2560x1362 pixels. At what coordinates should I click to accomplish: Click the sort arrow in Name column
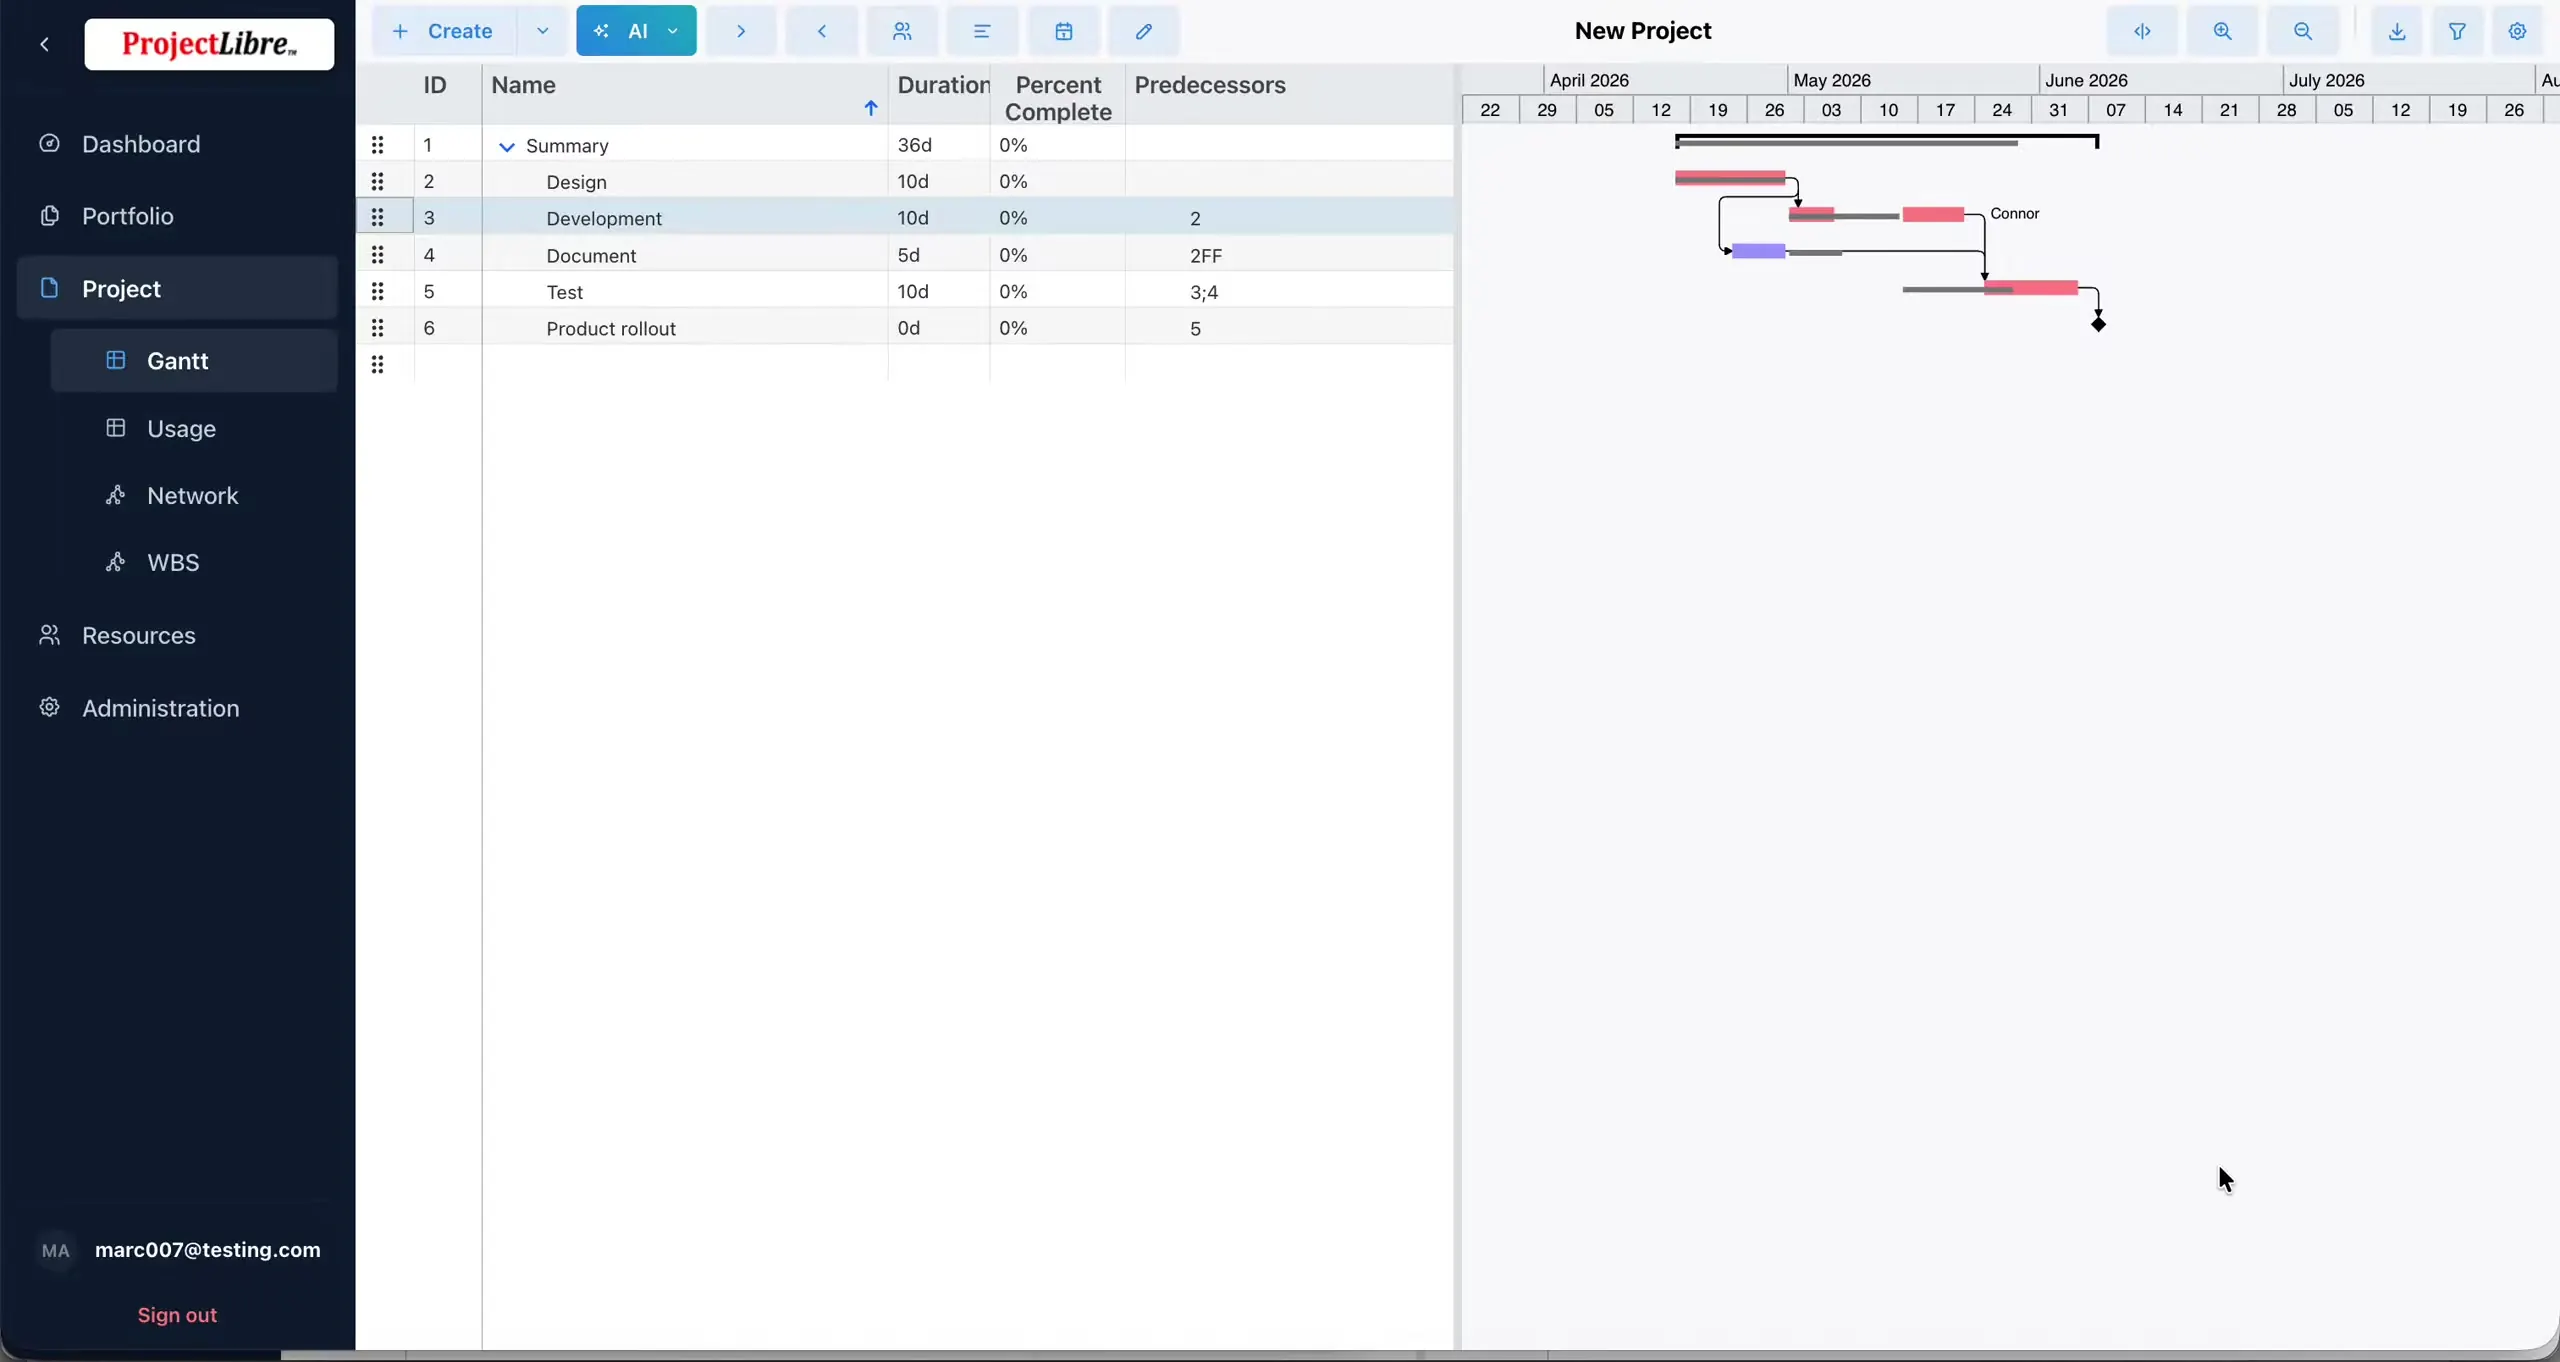coord(870,108)
